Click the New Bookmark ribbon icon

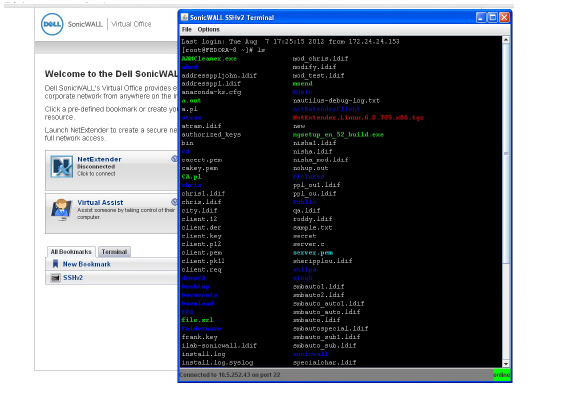tap(55, 264)
